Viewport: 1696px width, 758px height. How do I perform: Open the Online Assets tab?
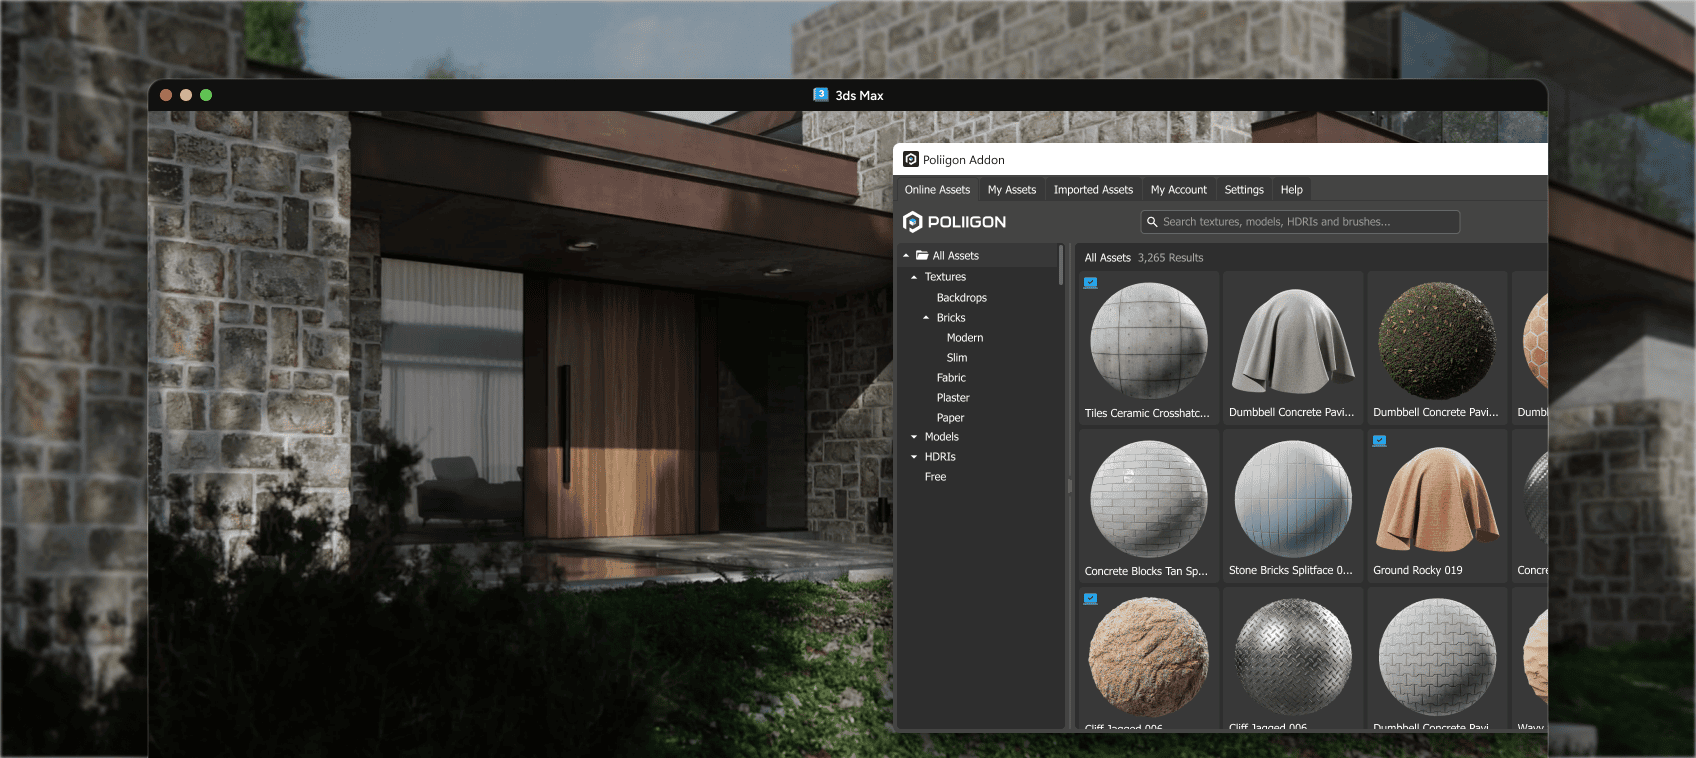(x=937, y=190)
